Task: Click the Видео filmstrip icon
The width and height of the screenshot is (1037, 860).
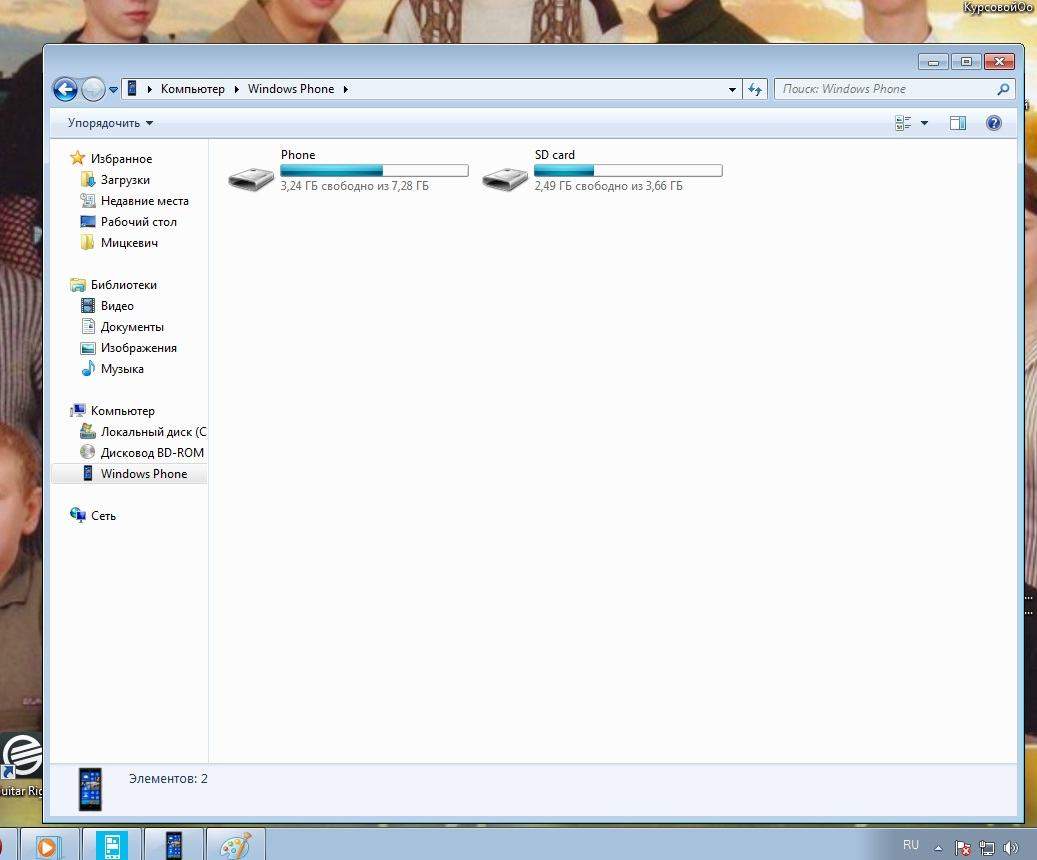Action: (x=87, y=306)
